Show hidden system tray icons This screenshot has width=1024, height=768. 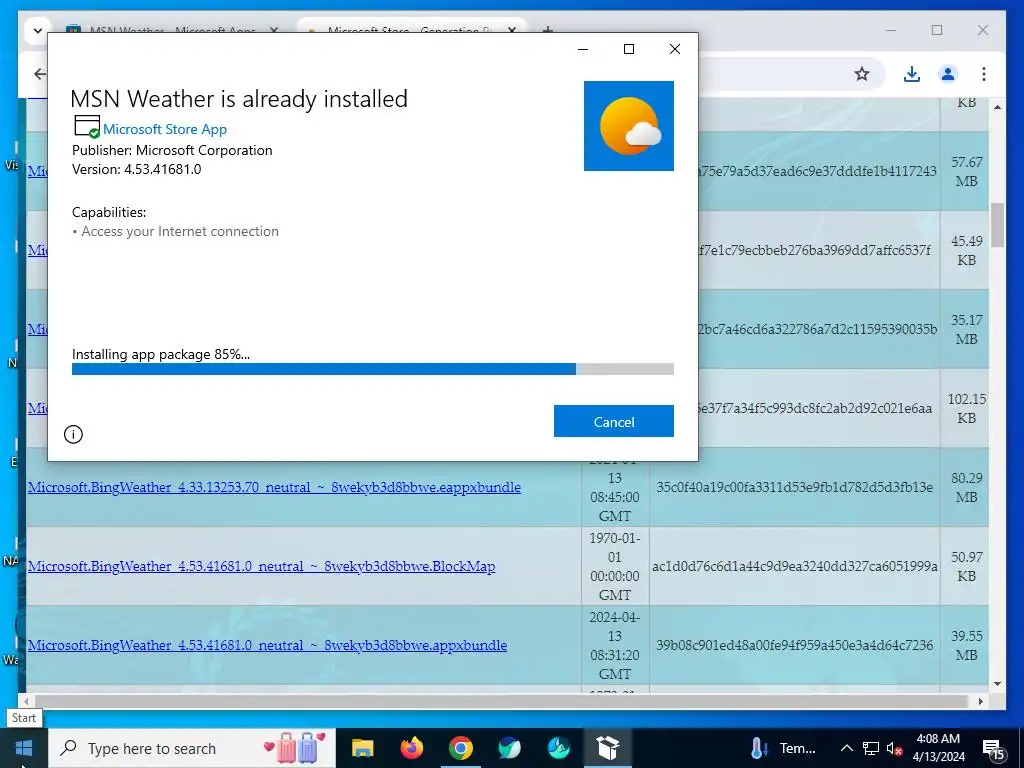(846, 748)
